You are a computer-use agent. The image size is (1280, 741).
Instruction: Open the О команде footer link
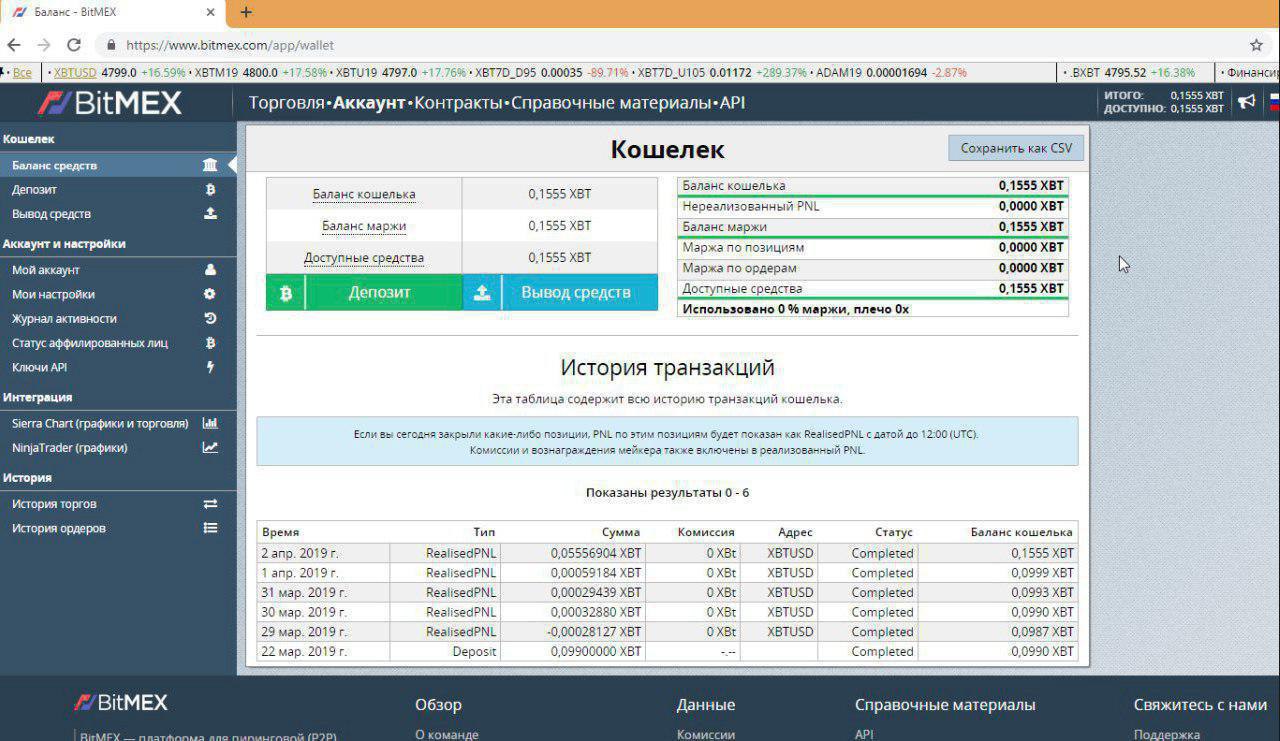[x=447, y=734]
